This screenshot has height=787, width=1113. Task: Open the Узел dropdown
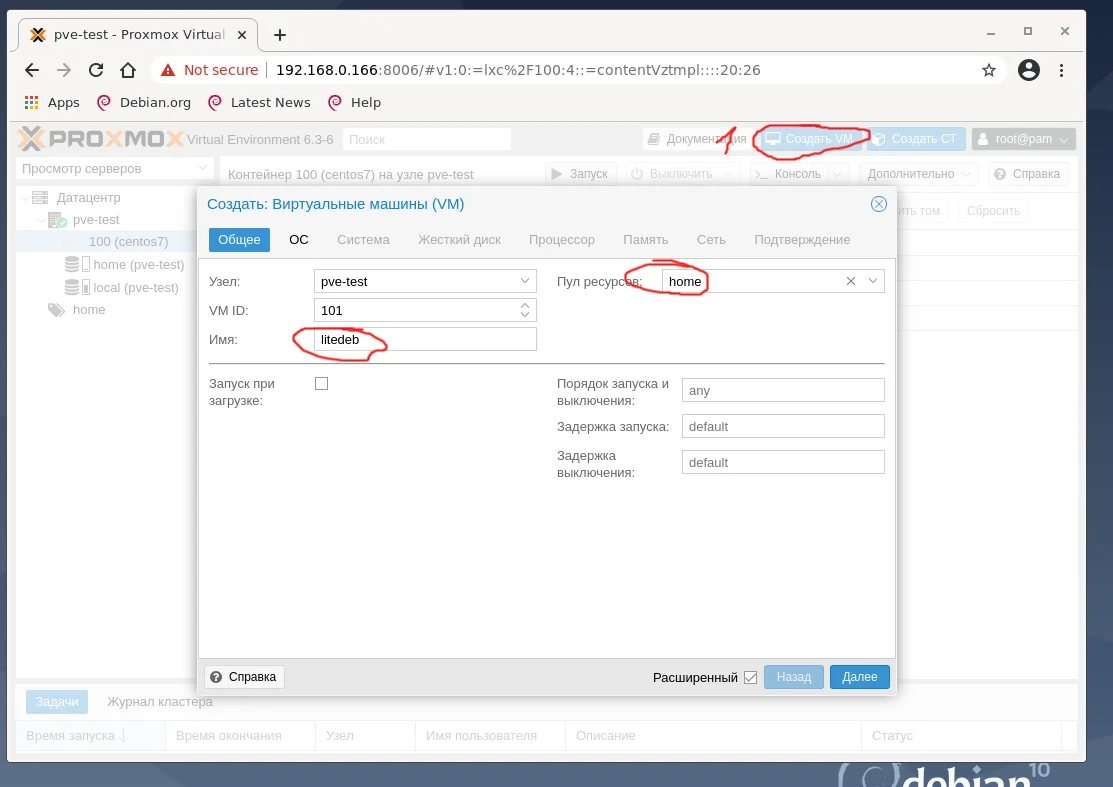click(525, 281)
